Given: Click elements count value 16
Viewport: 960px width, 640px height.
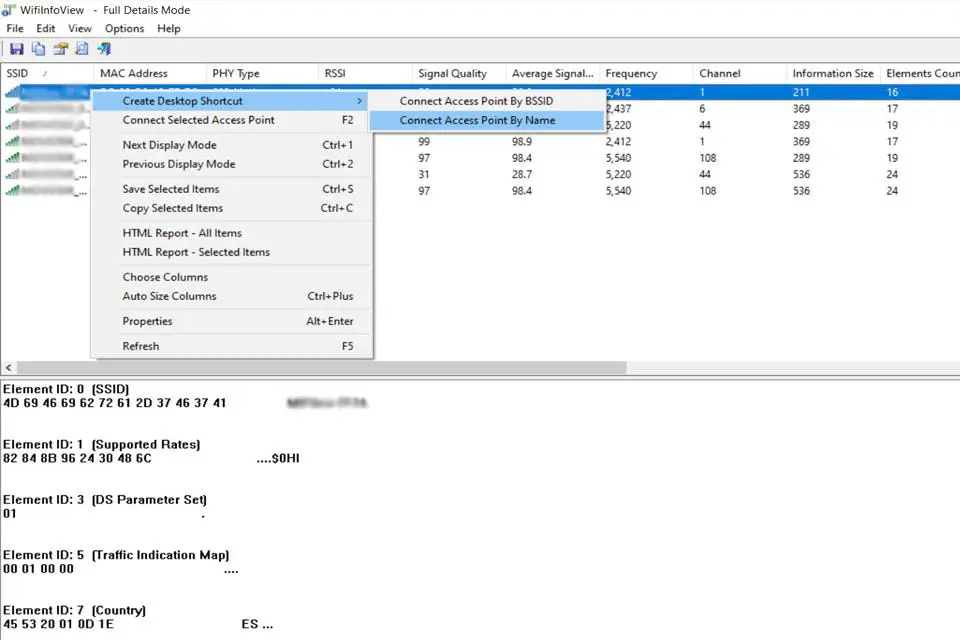Looking at the screenshot, I should [892, 92].
